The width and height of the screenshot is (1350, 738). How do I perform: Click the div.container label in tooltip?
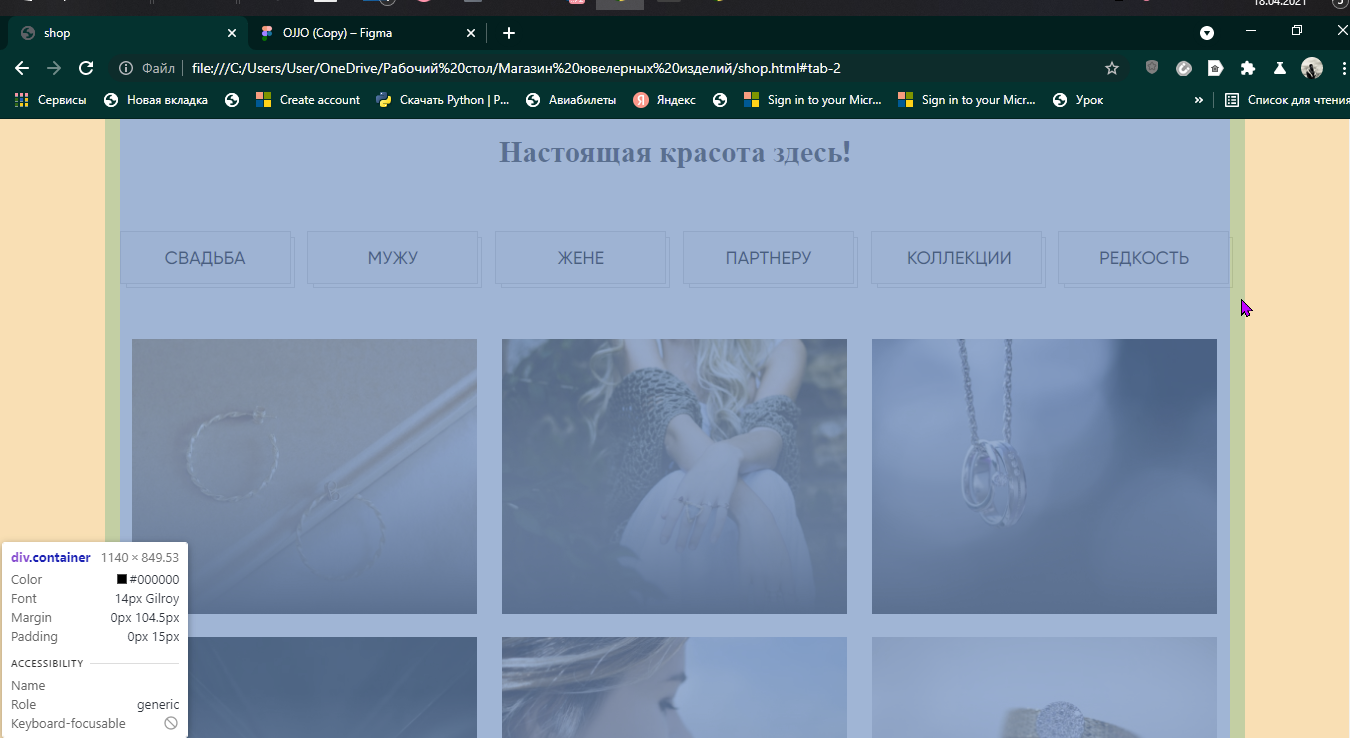pos(51,557)
